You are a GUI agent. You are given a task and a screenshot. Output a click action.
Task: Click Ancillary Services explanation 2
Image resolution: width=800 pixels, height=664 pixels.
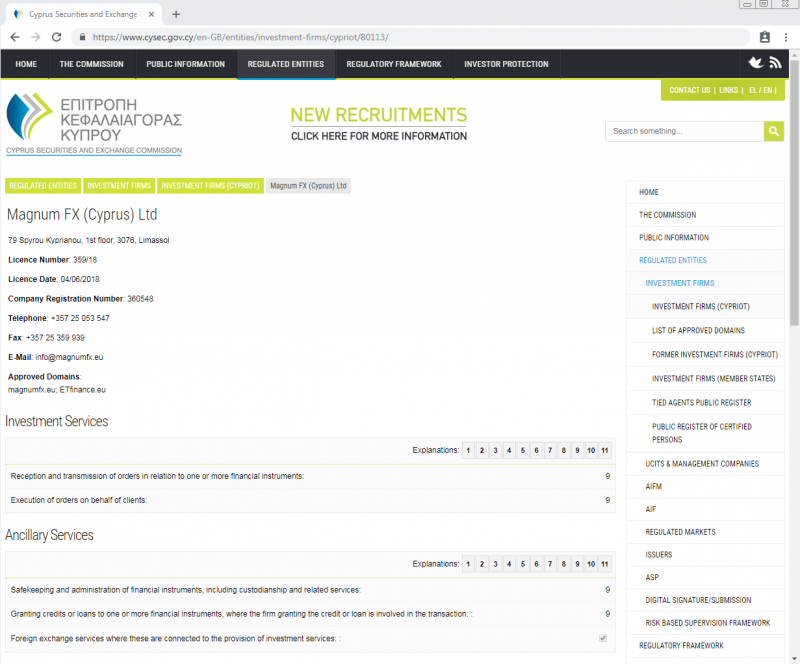tap(482, 564)
